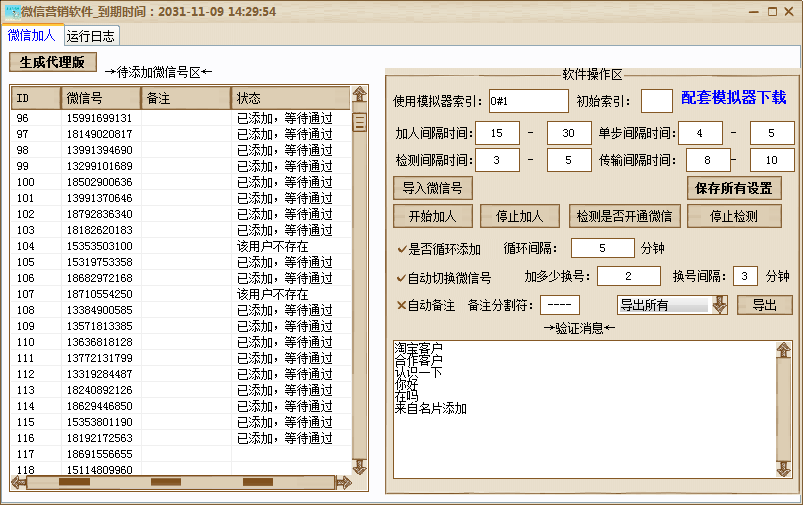Click the 初始索引 input field

point(657,101)
